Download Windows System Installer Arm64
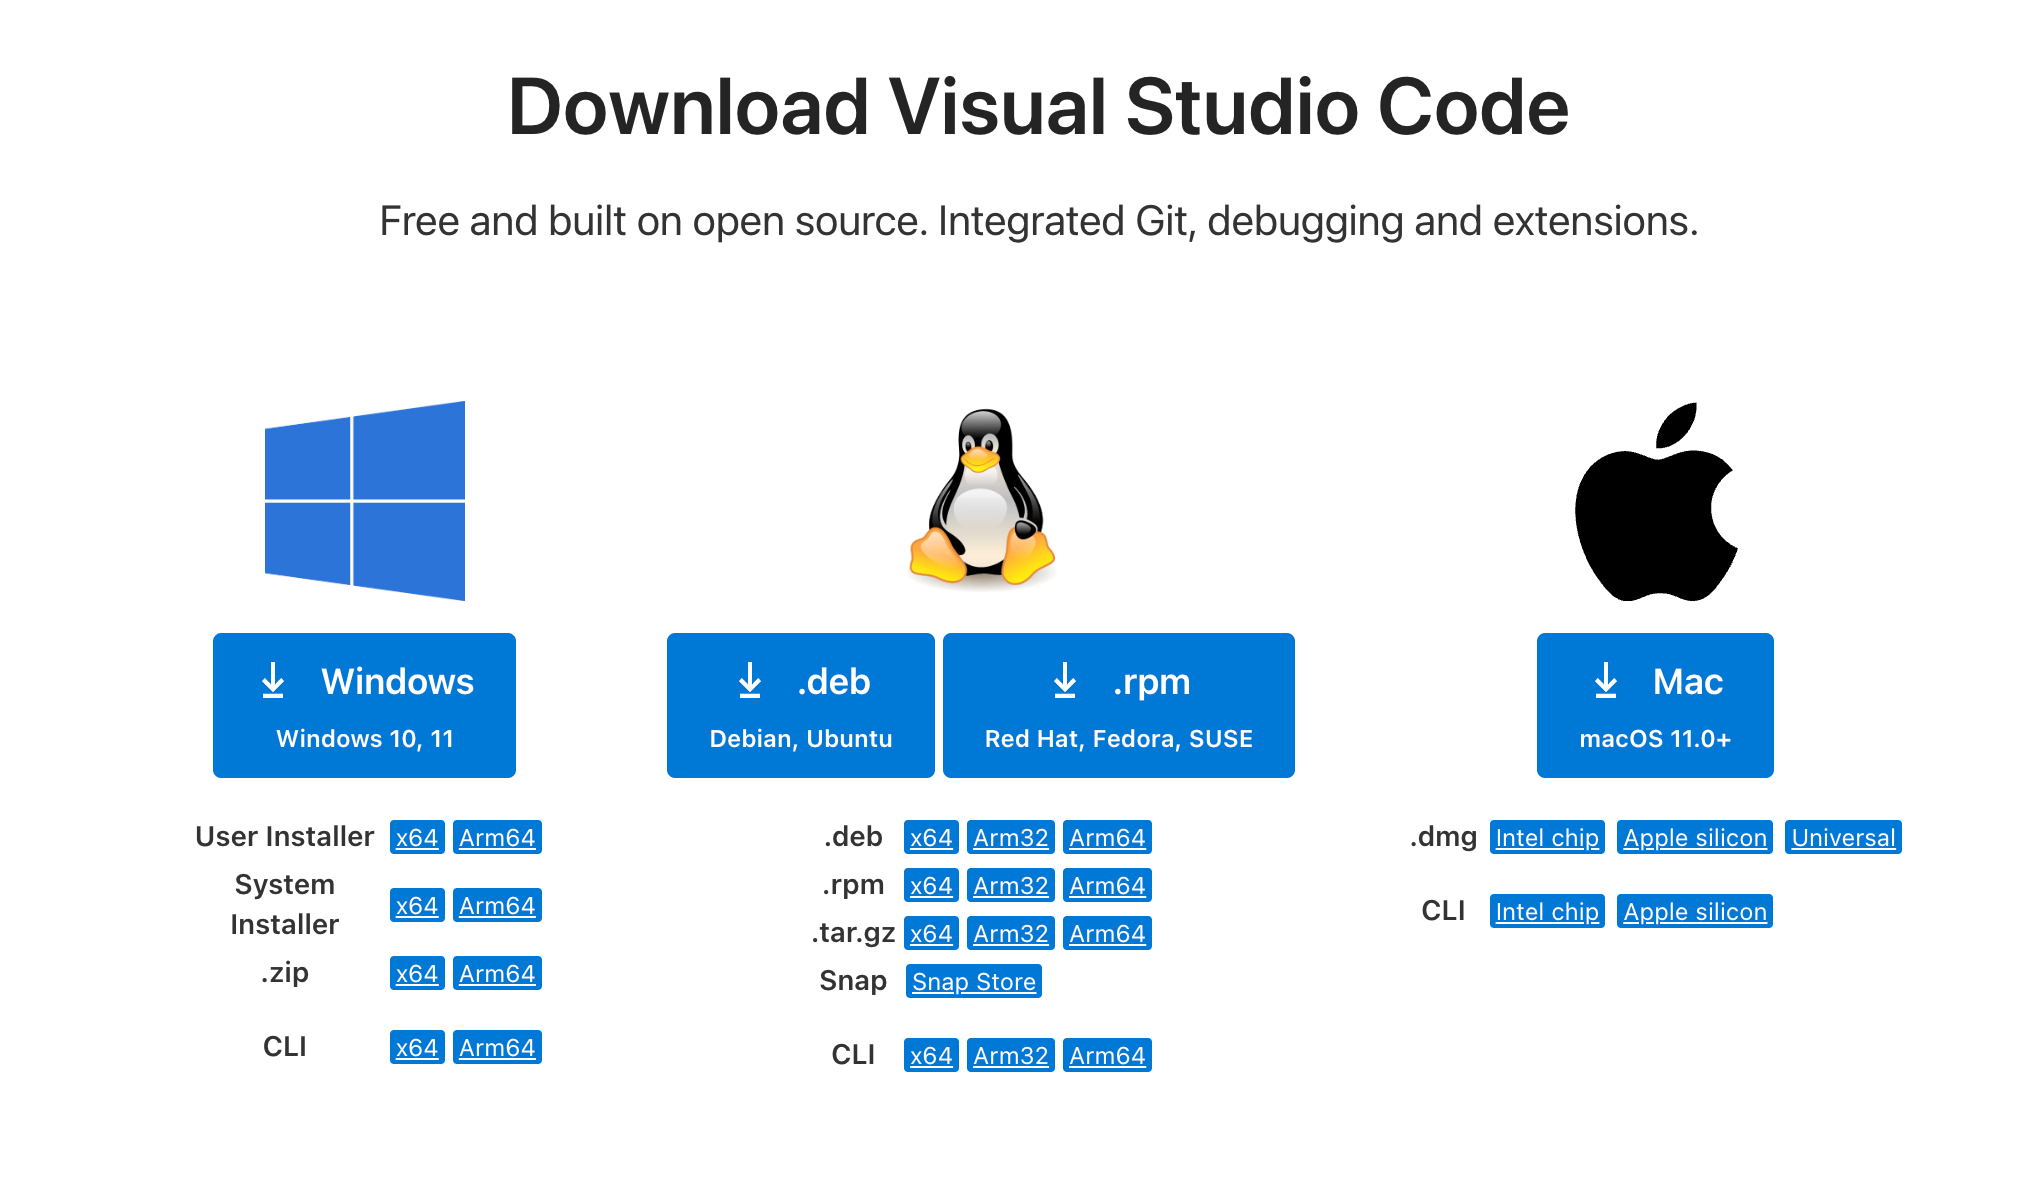2044x1184 pixels. [x=497, y=905]
